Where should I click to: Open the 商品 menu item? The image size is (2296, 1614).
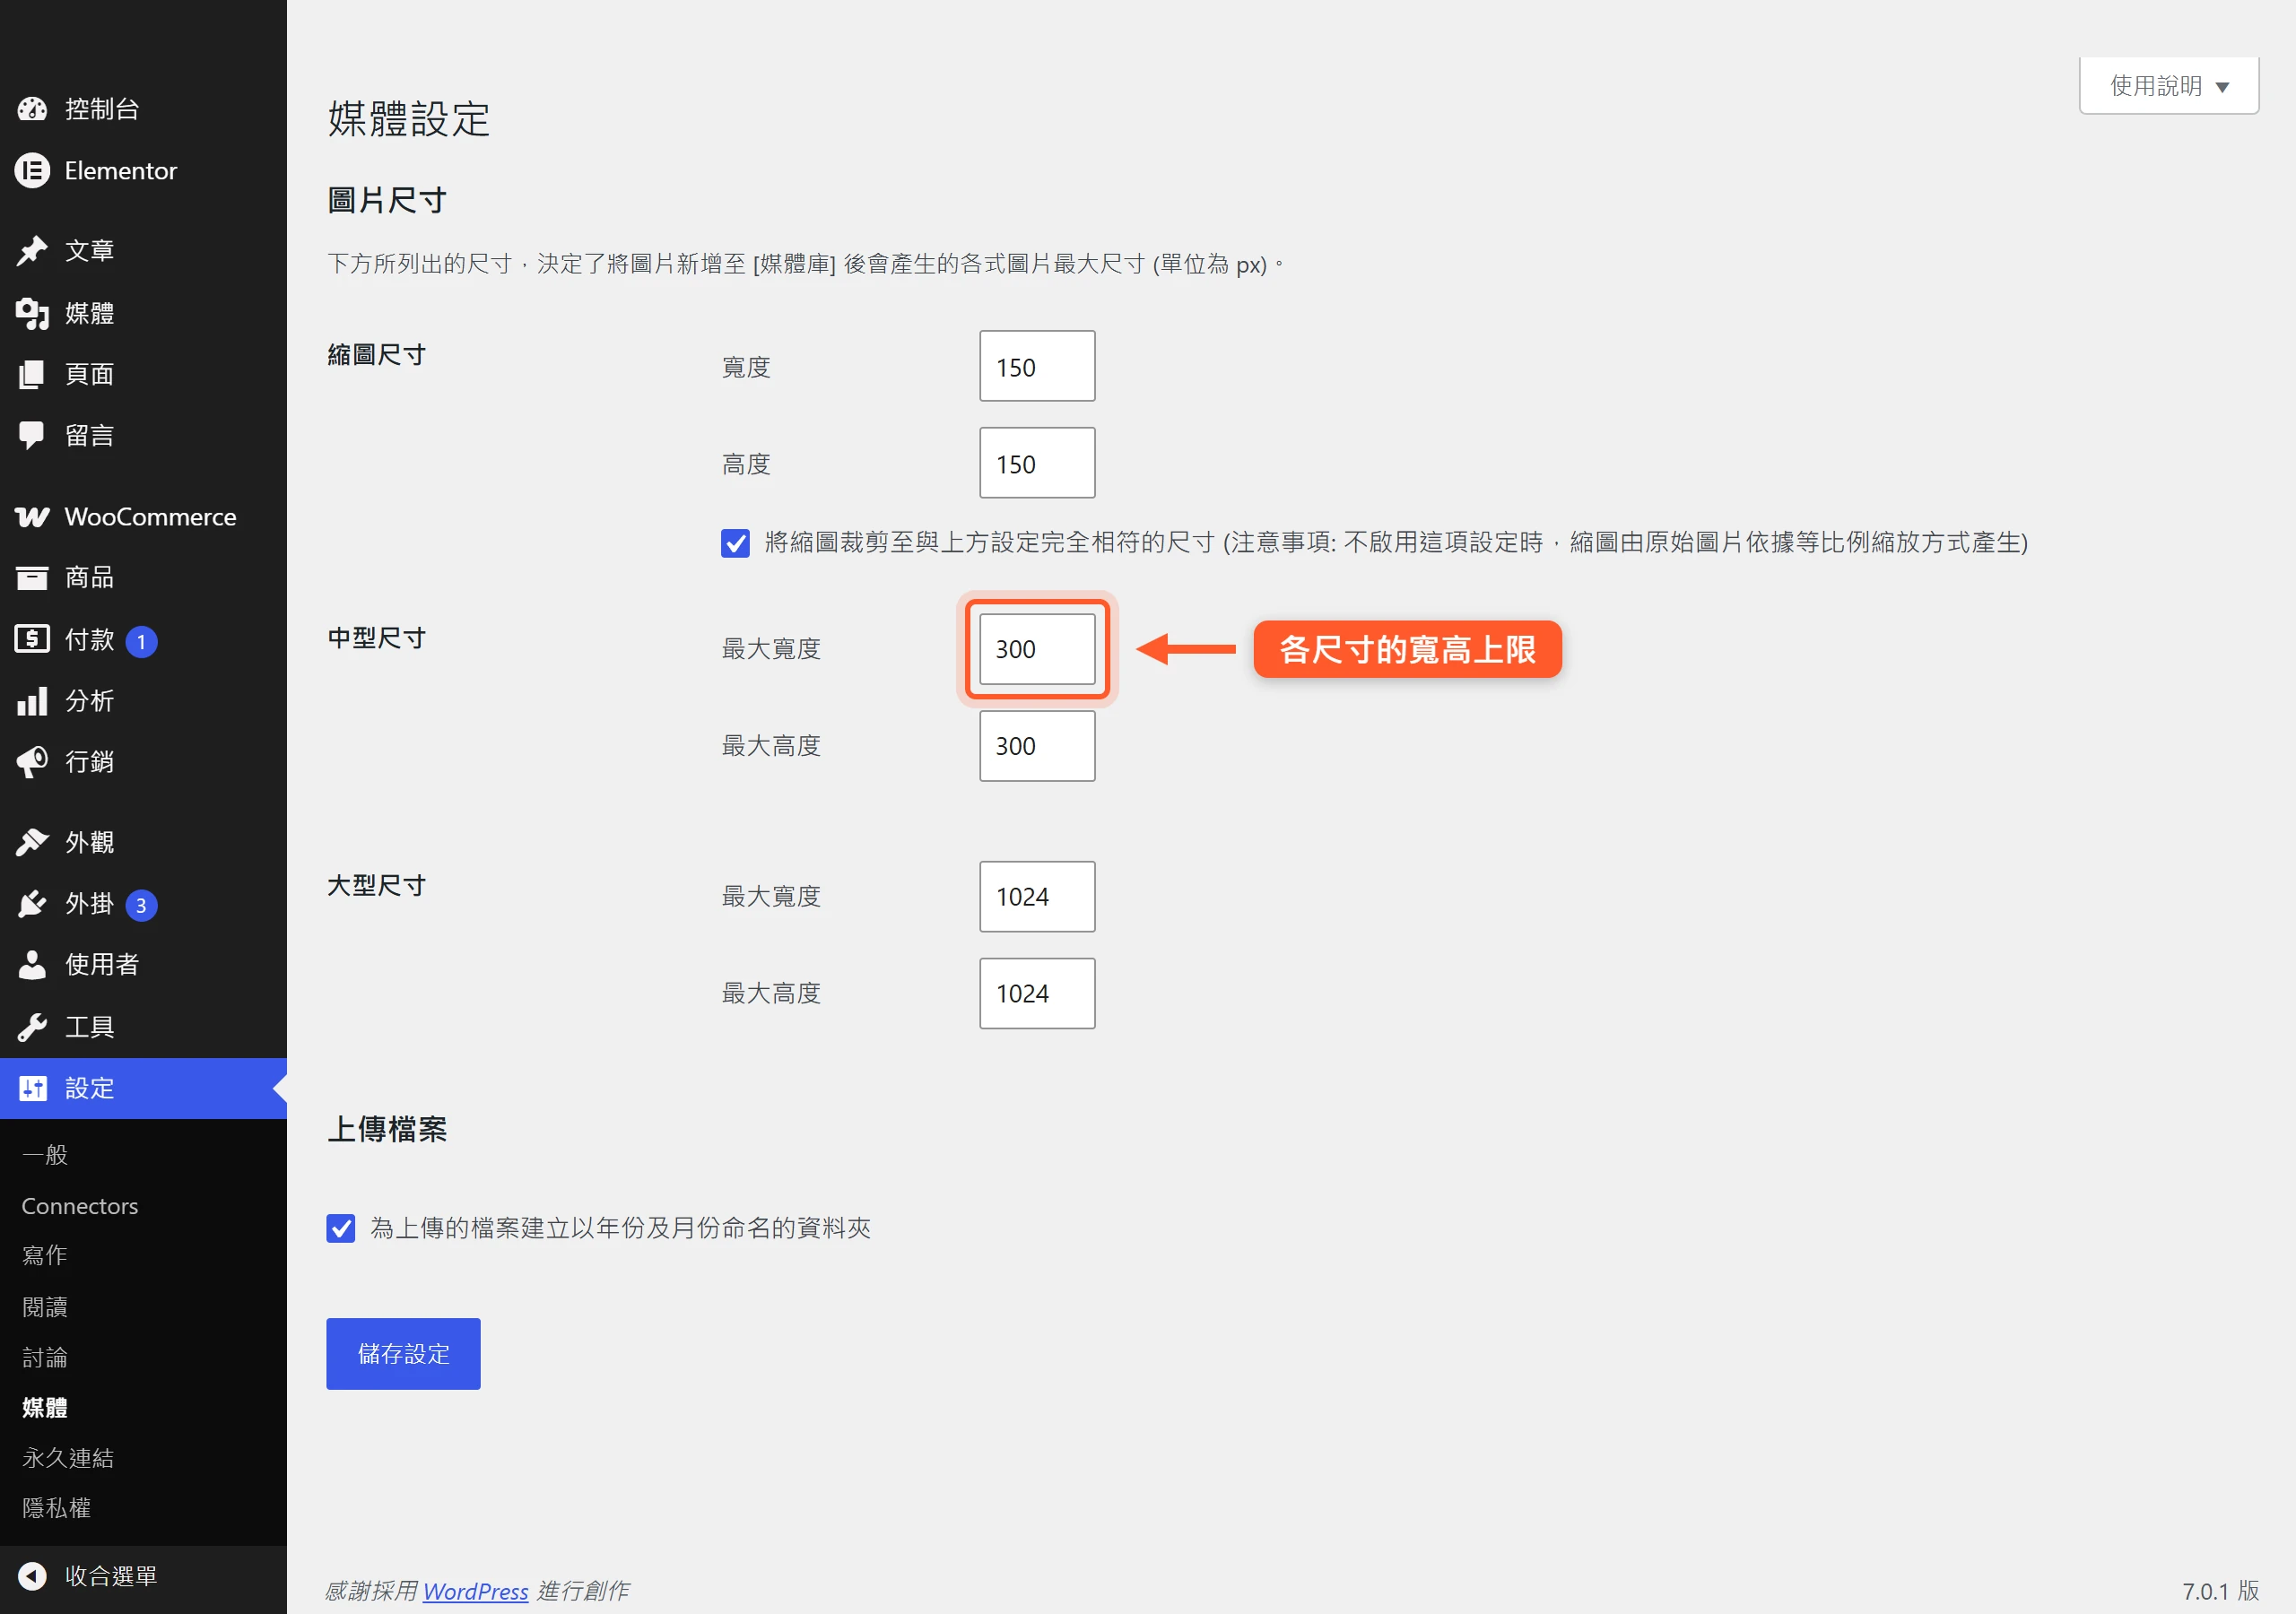pyautogui.click(x=143, y=578)
